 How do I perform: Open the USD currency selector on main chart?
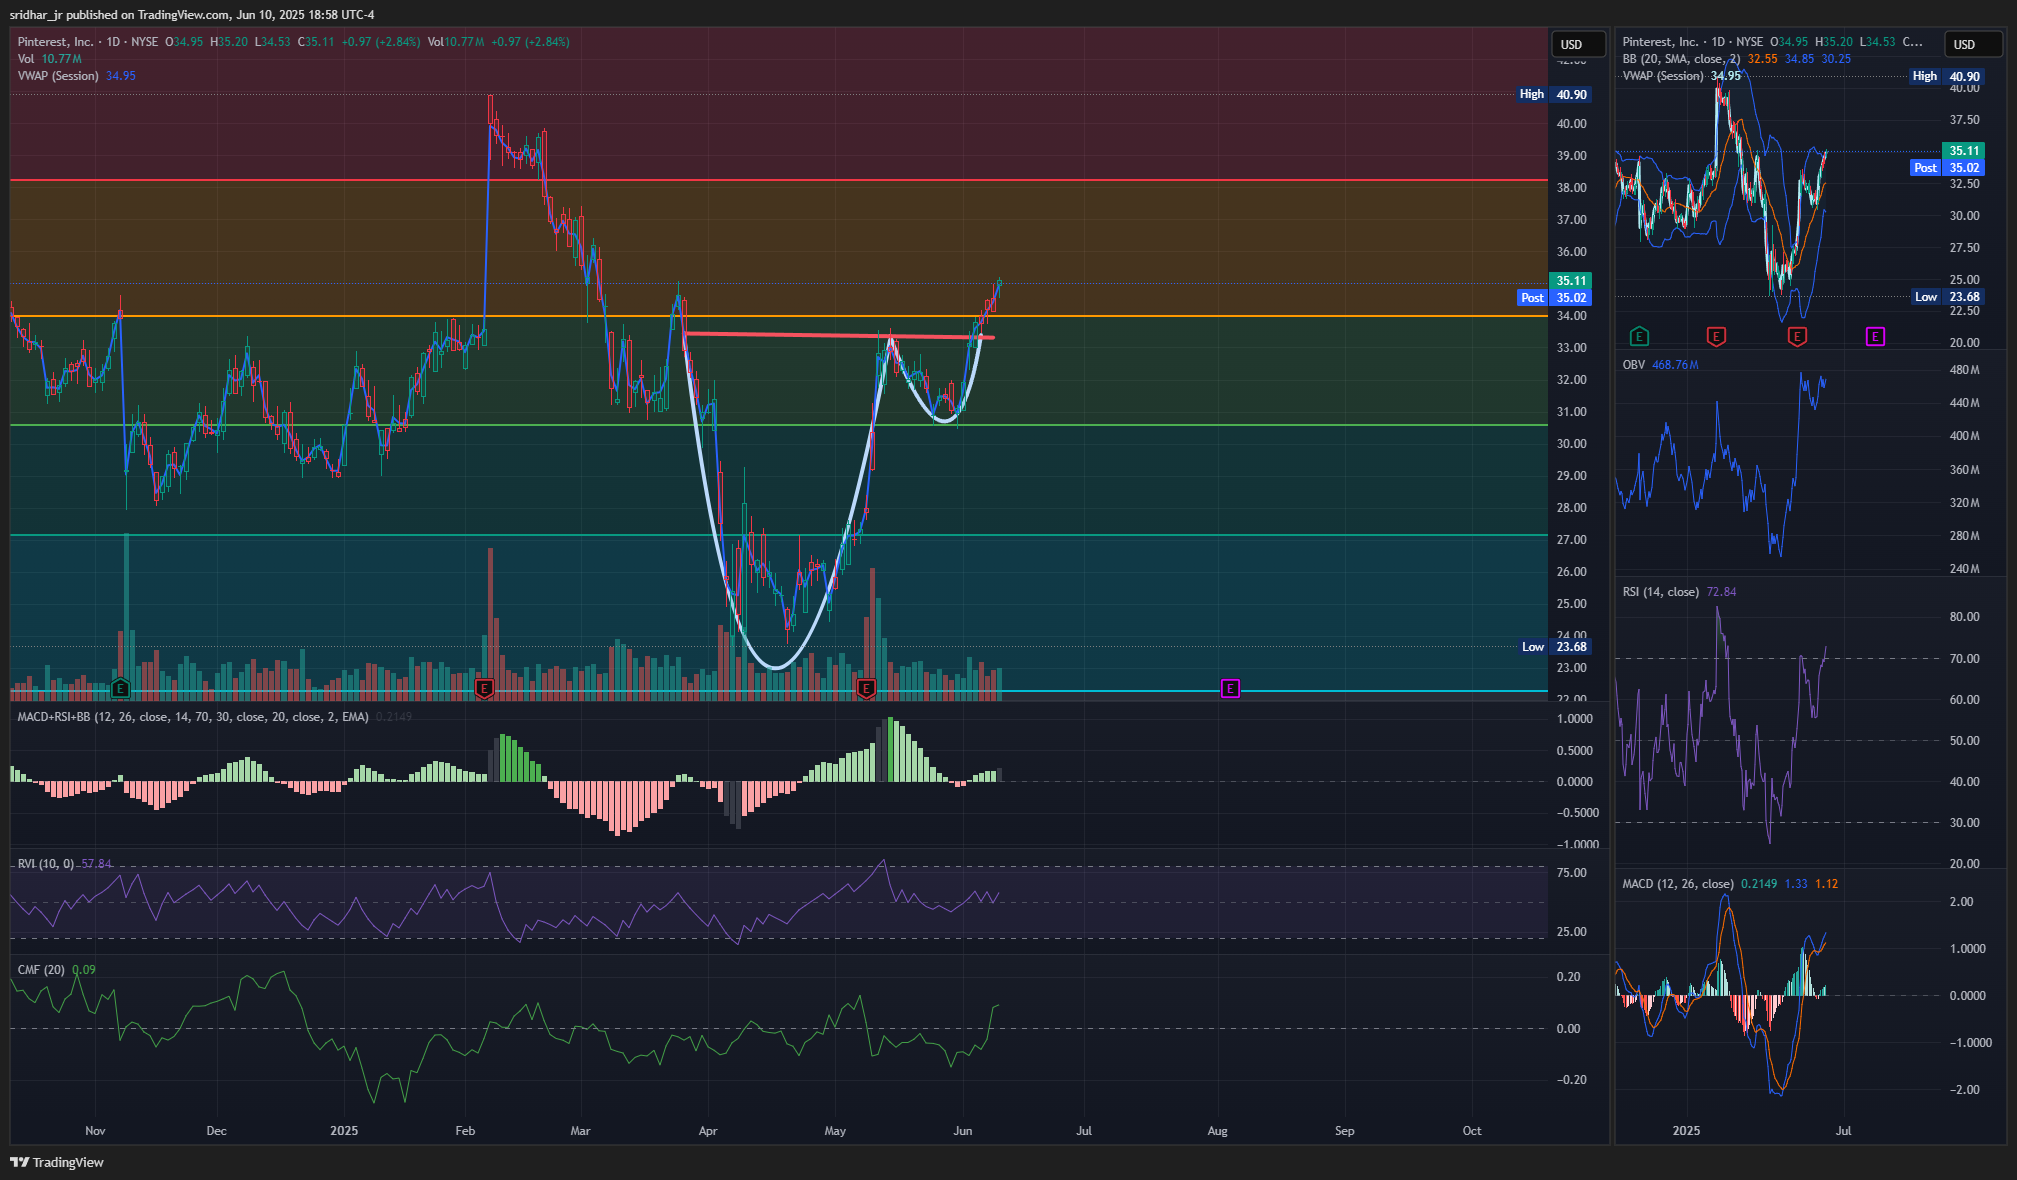[x=1578, y=44]
